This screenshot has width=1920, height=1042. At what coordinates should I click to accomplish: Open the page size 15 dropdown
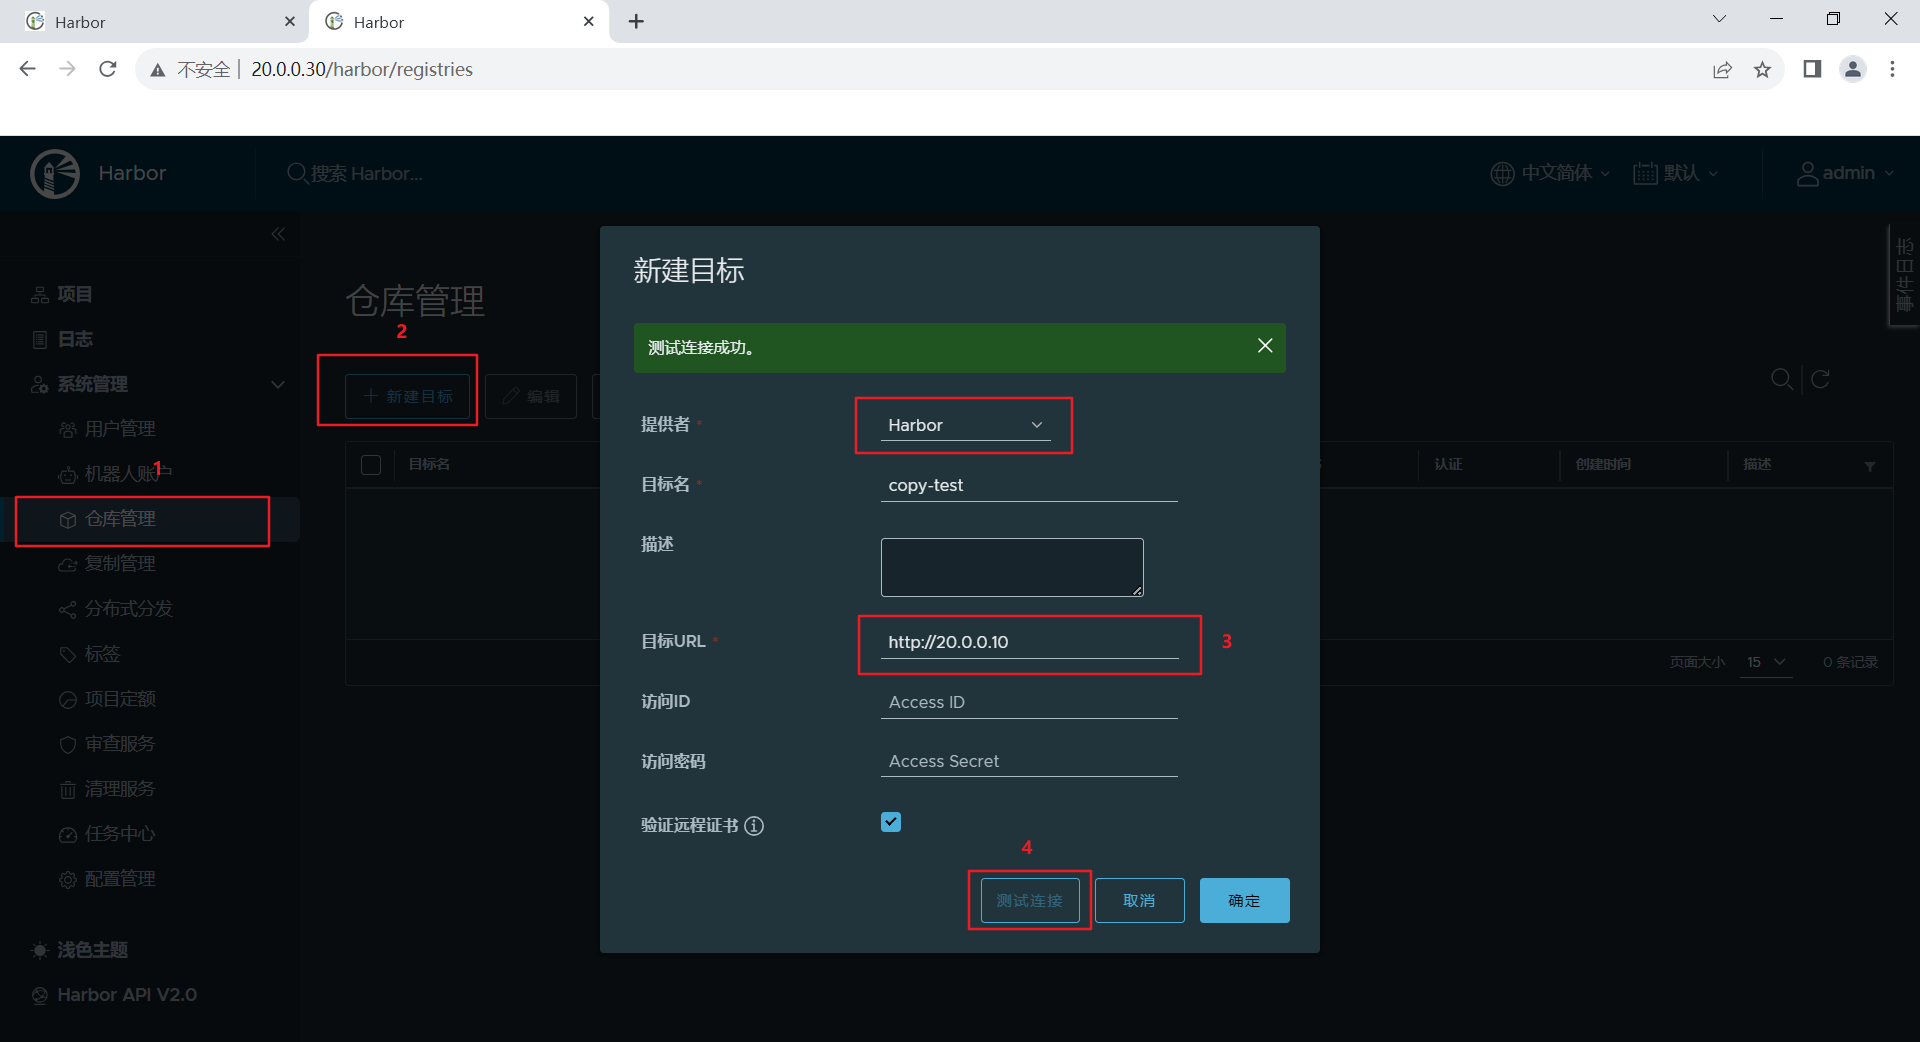[1766, 662]
